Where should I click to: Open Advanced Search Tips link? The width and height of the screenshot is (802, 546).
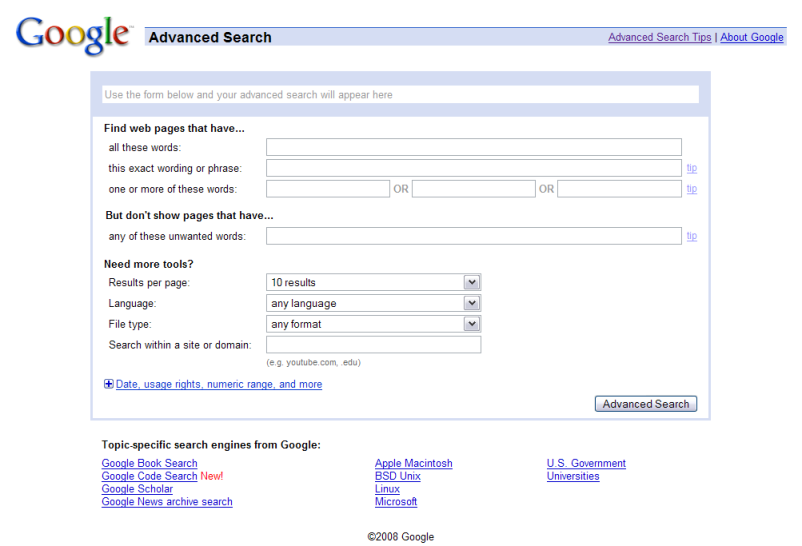tap(659, 37)
